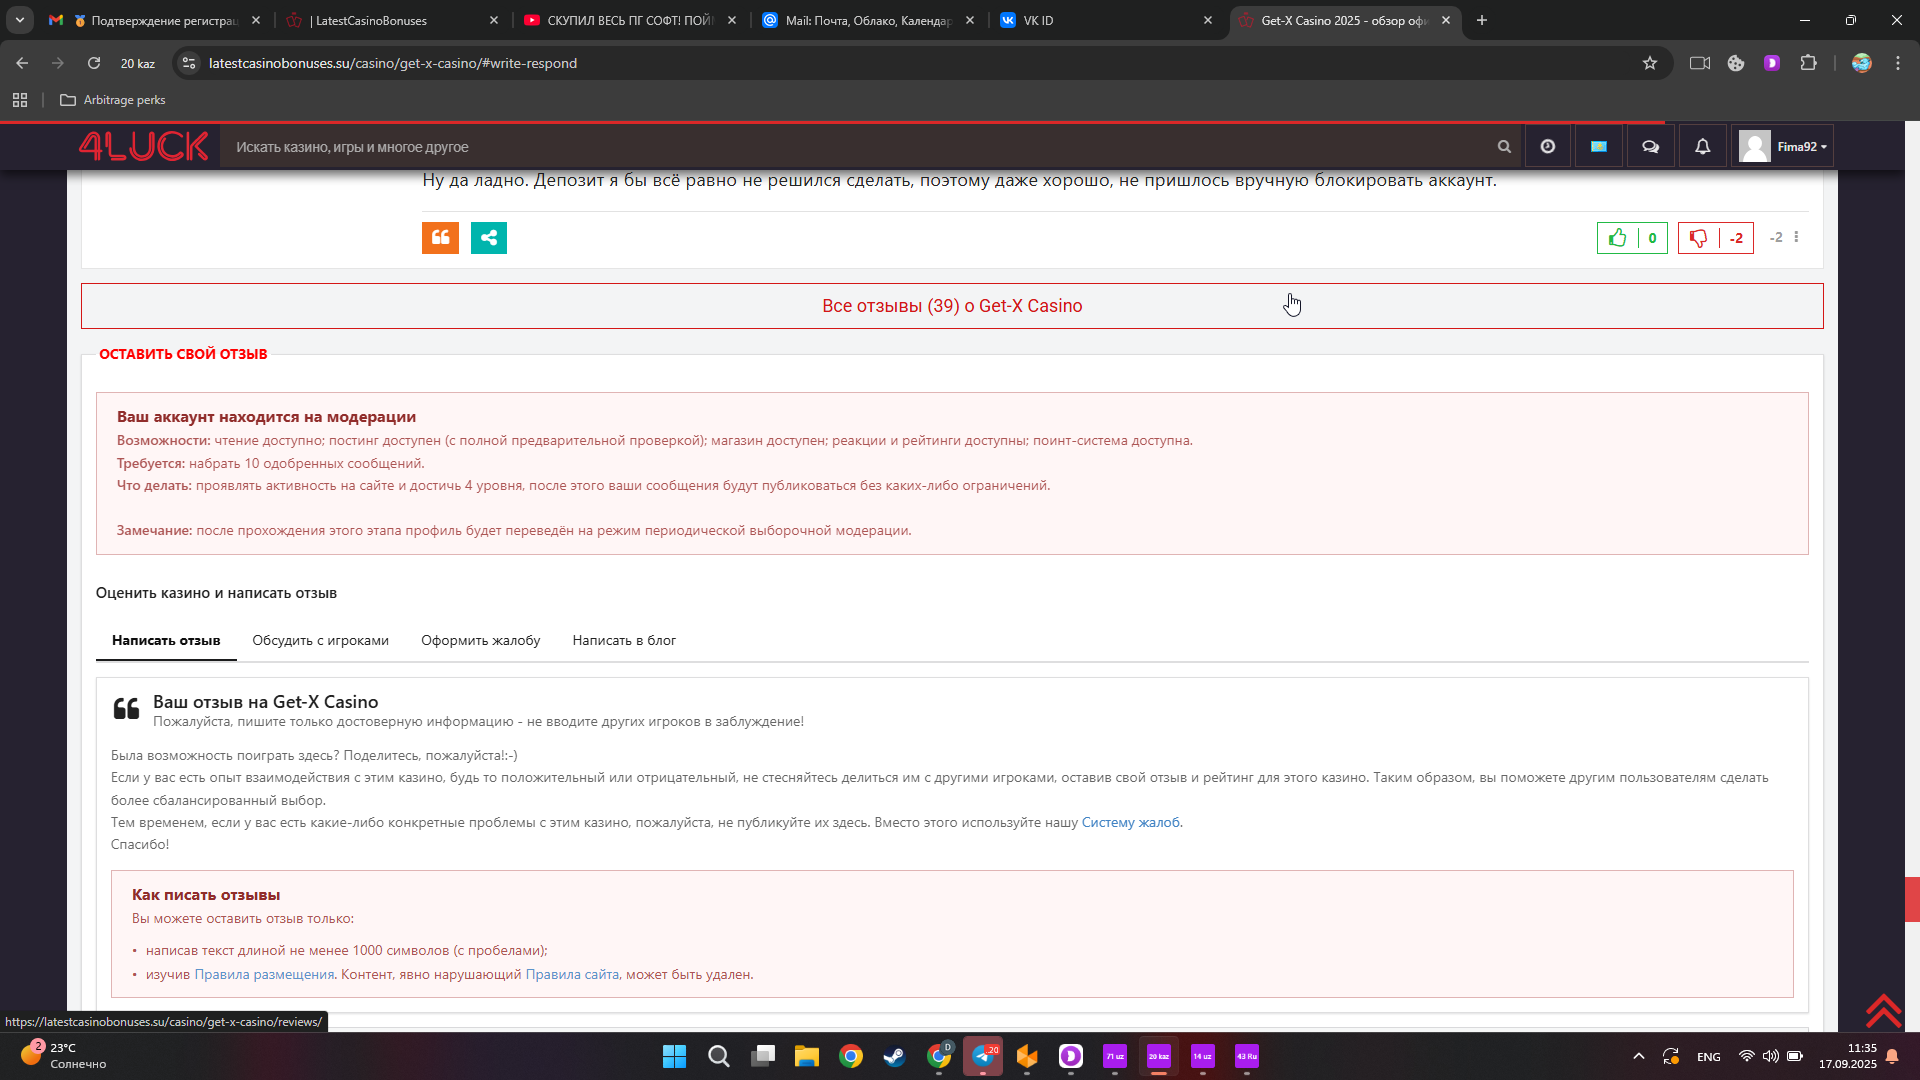Click the page scrollbar thumb
This screenshot has width=1920, height=1080.
1912,899
